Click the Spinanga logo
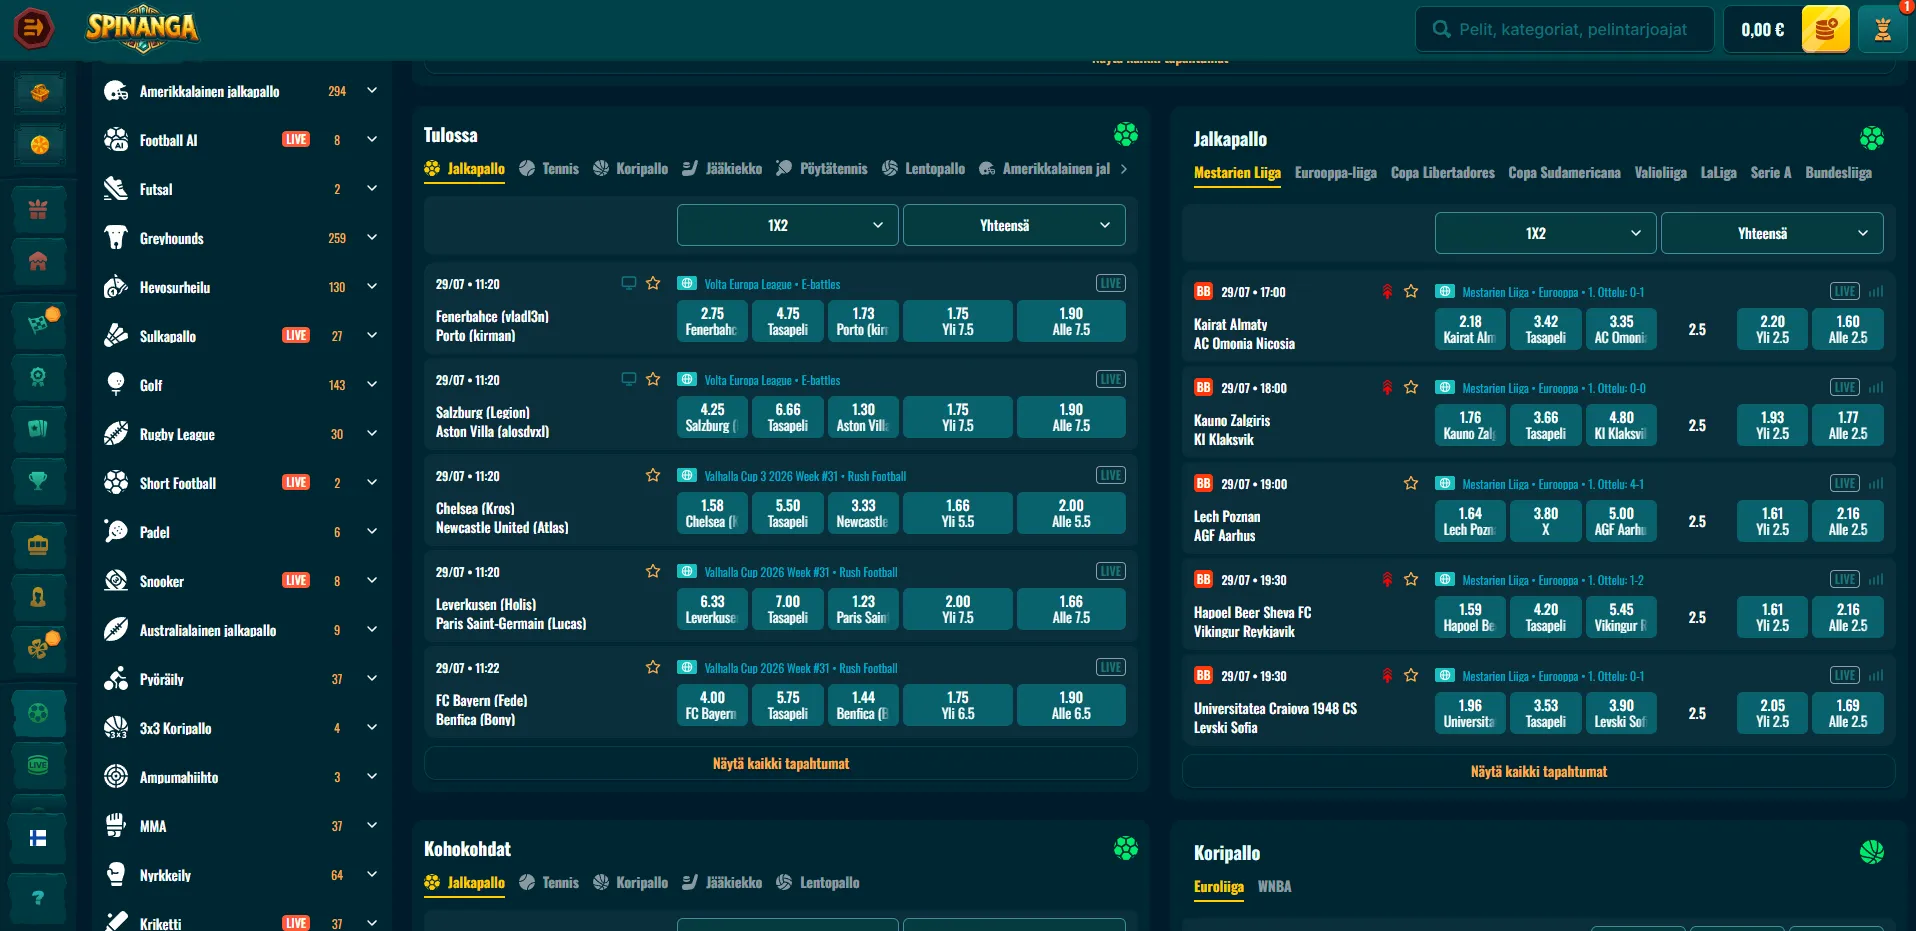Image resolution: width=1916 pixels, height=931 pixels. click(142, 28)
